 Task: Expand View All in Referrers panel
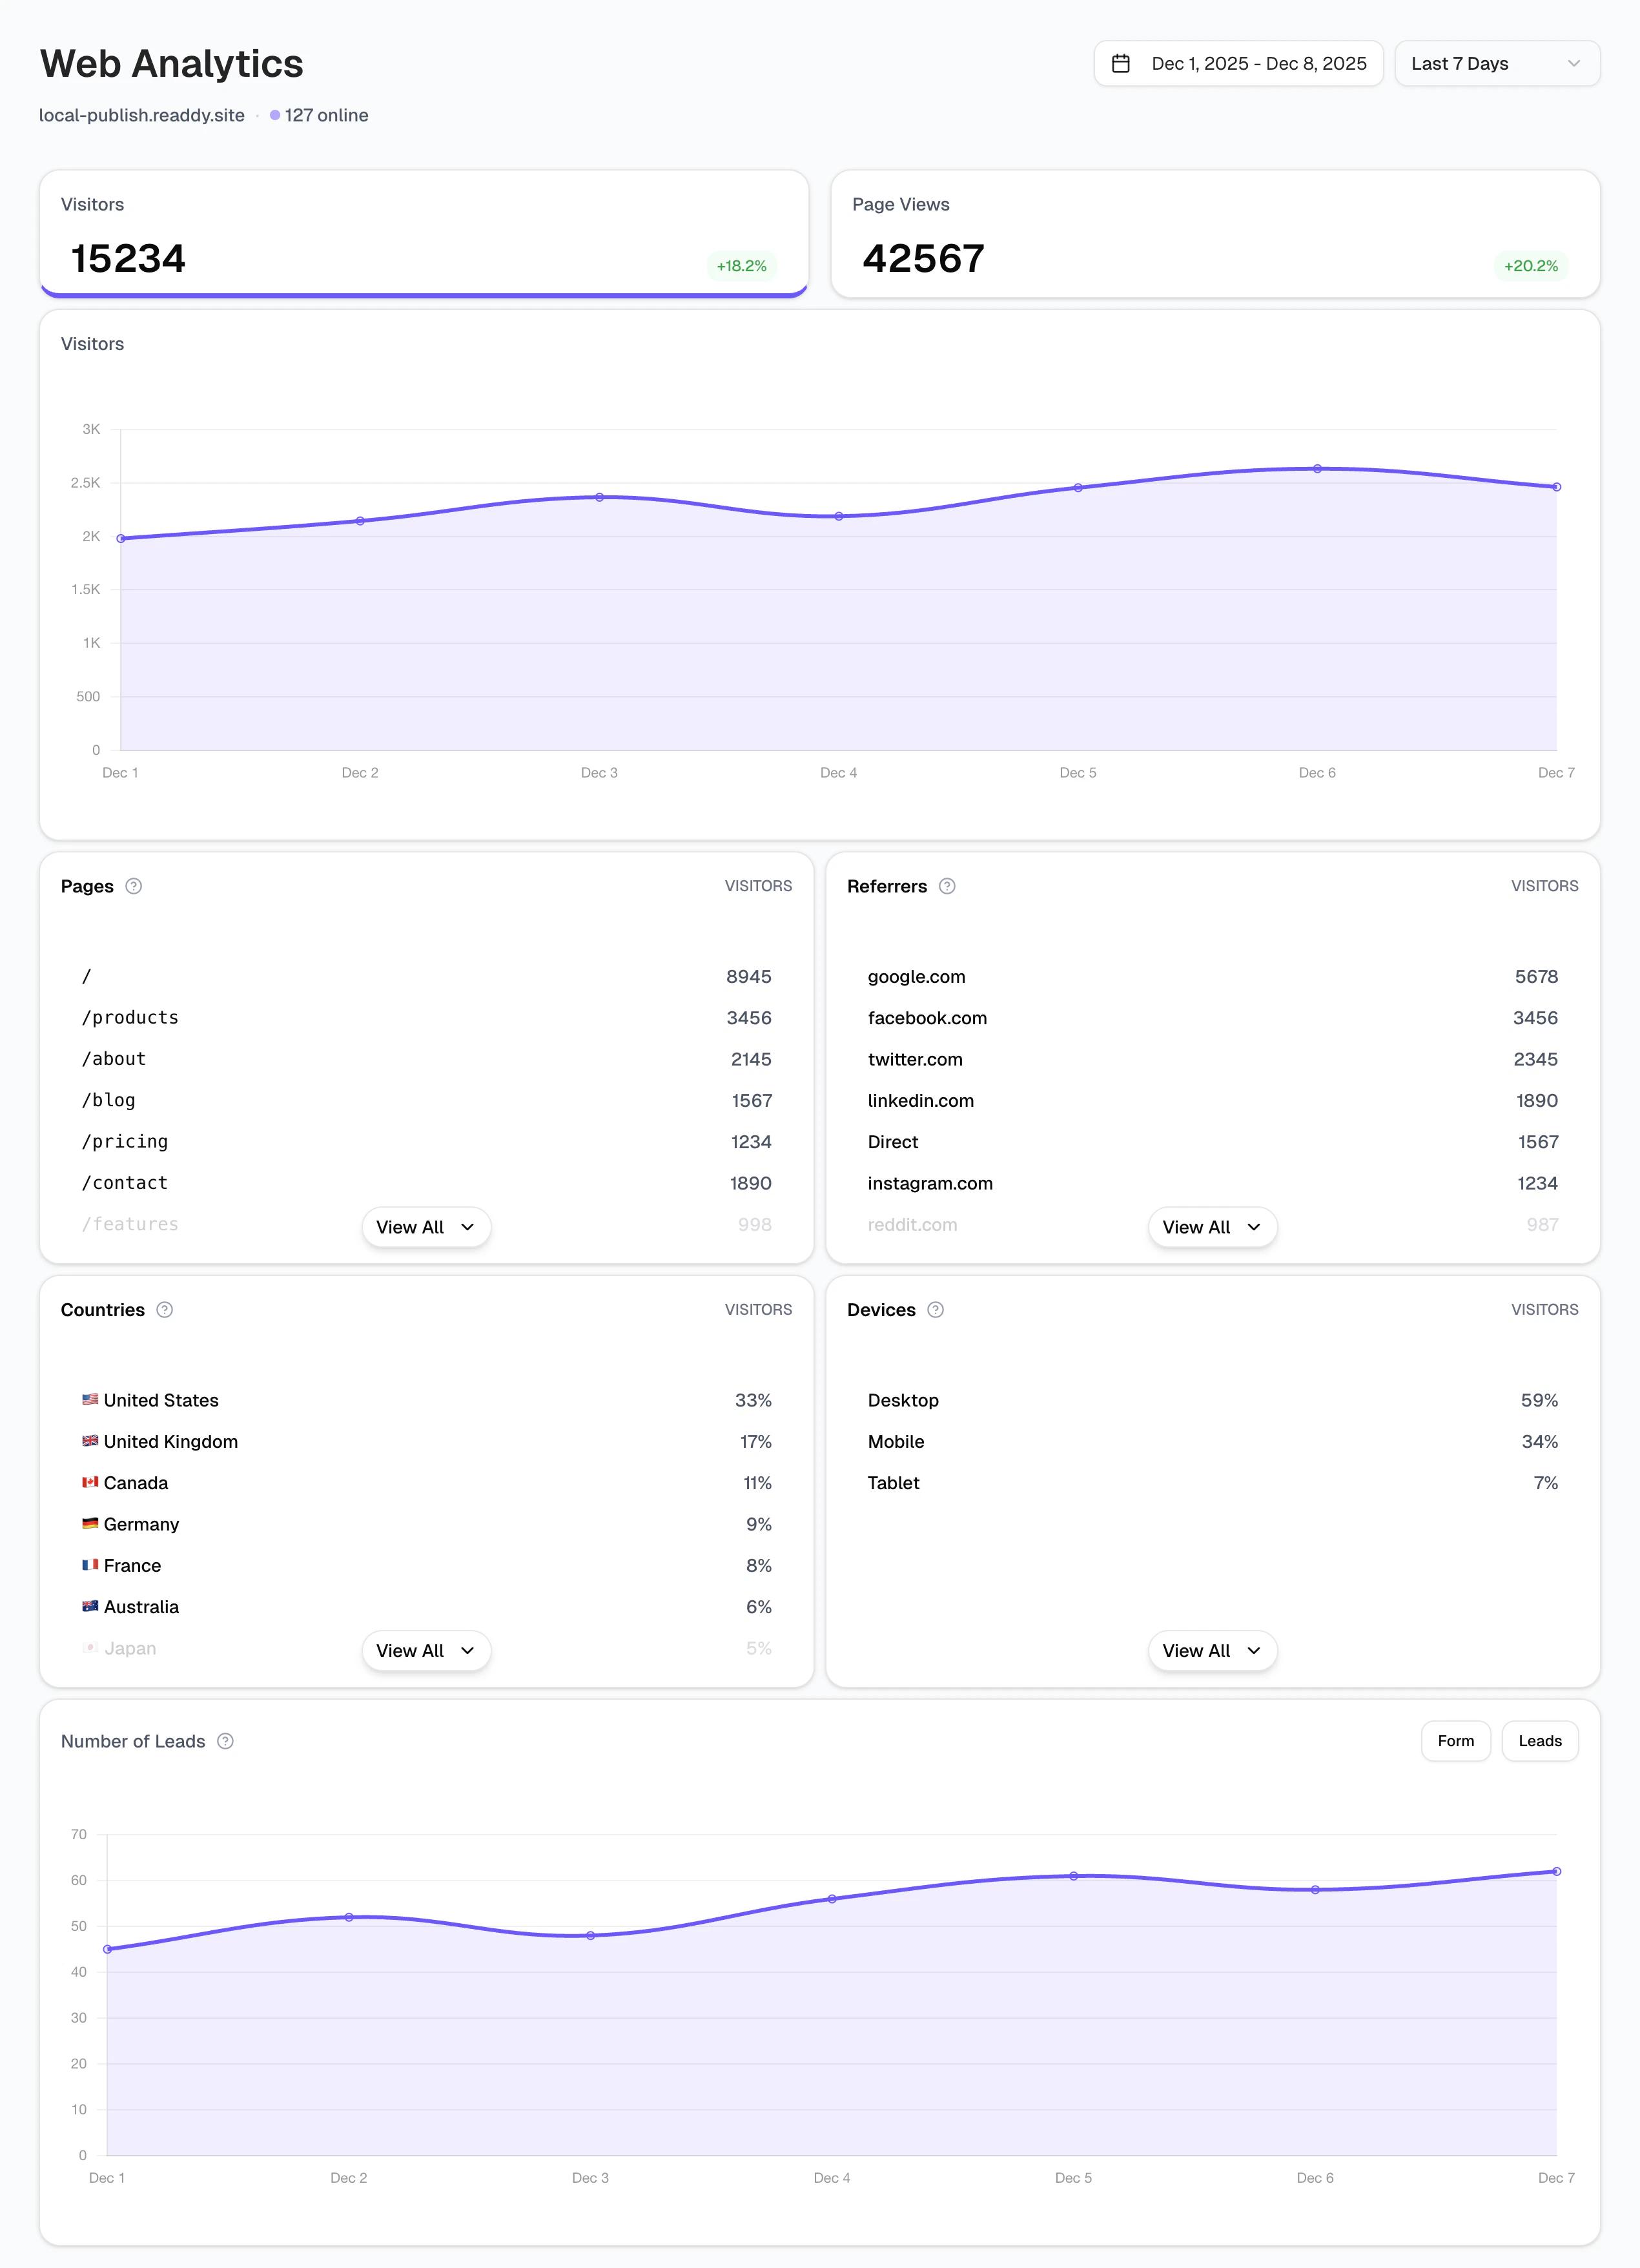coord(1212,1227)
